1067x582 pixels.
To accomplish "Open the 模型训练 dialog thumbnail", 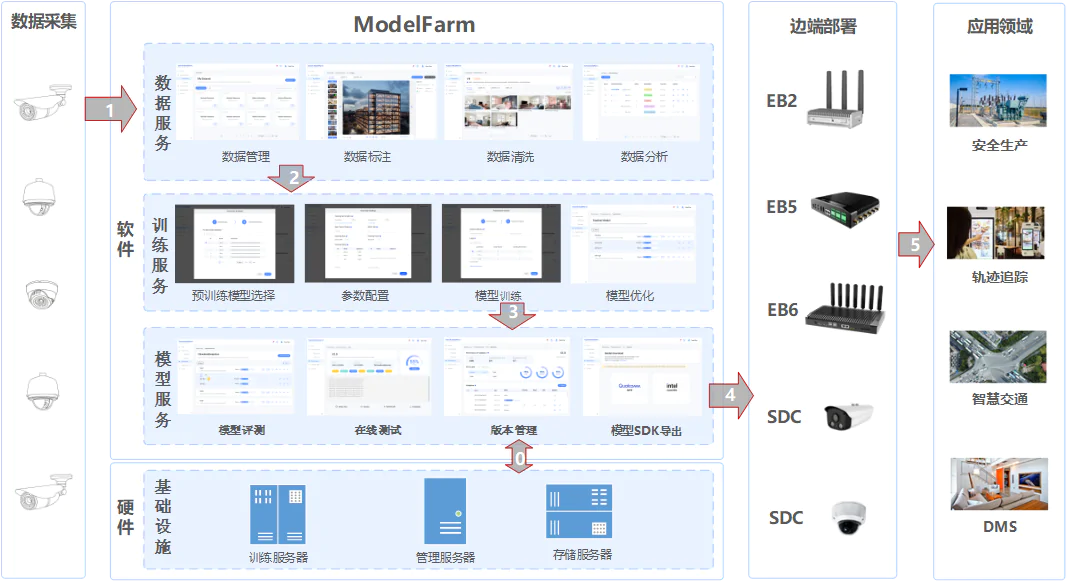I will (502, 244).
